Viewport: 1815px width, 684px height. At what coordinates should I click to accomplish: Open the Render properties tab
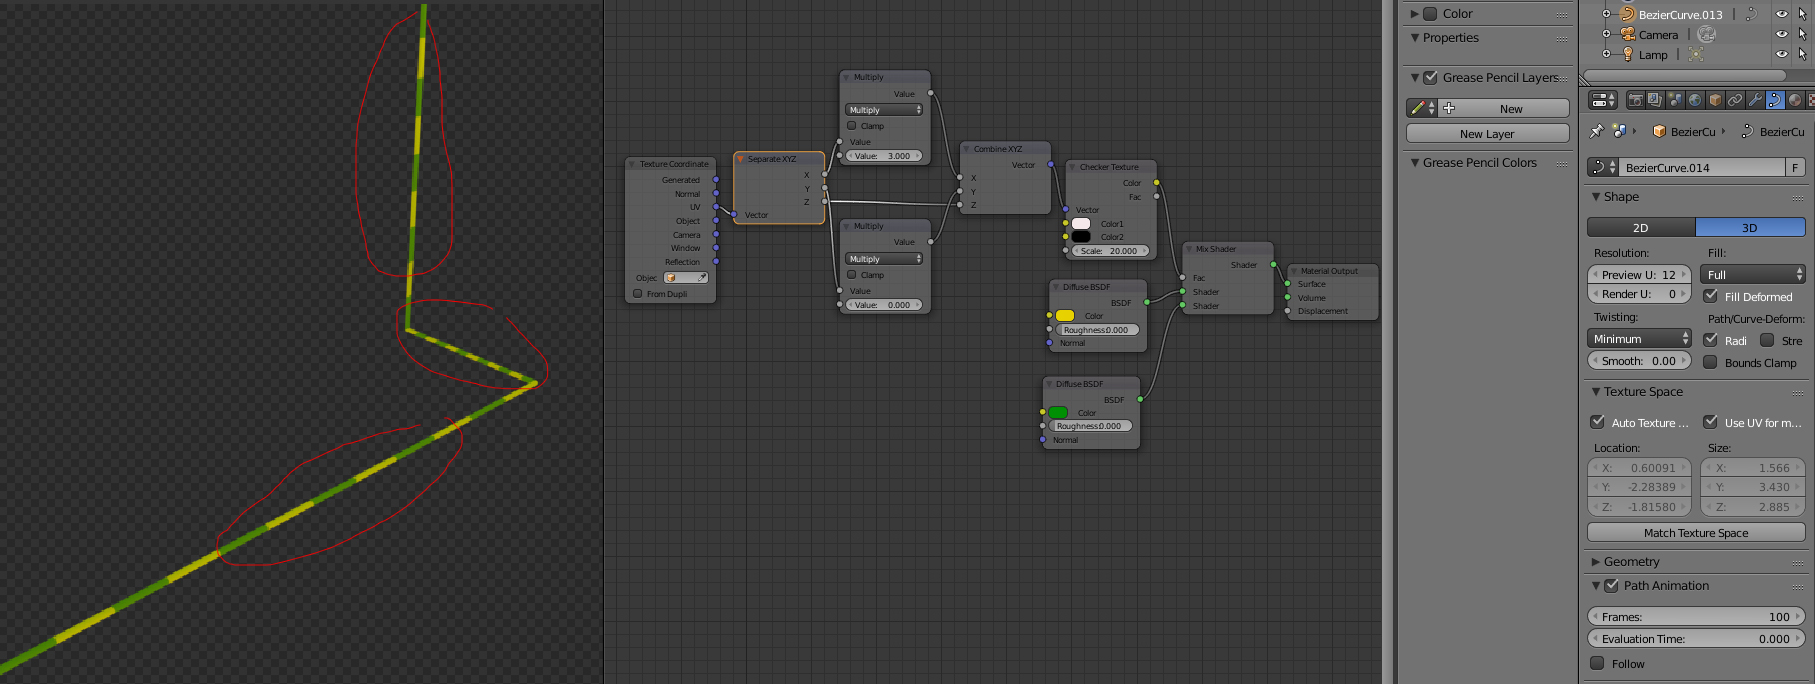[1636, 100]
